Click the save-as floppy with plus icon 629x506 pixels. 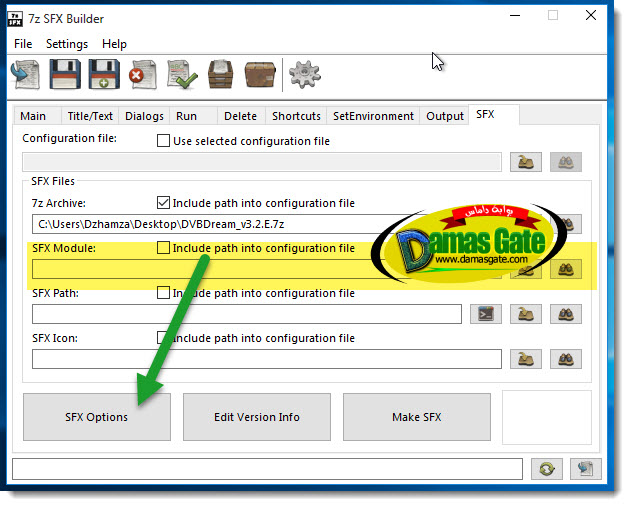point(104,74)
